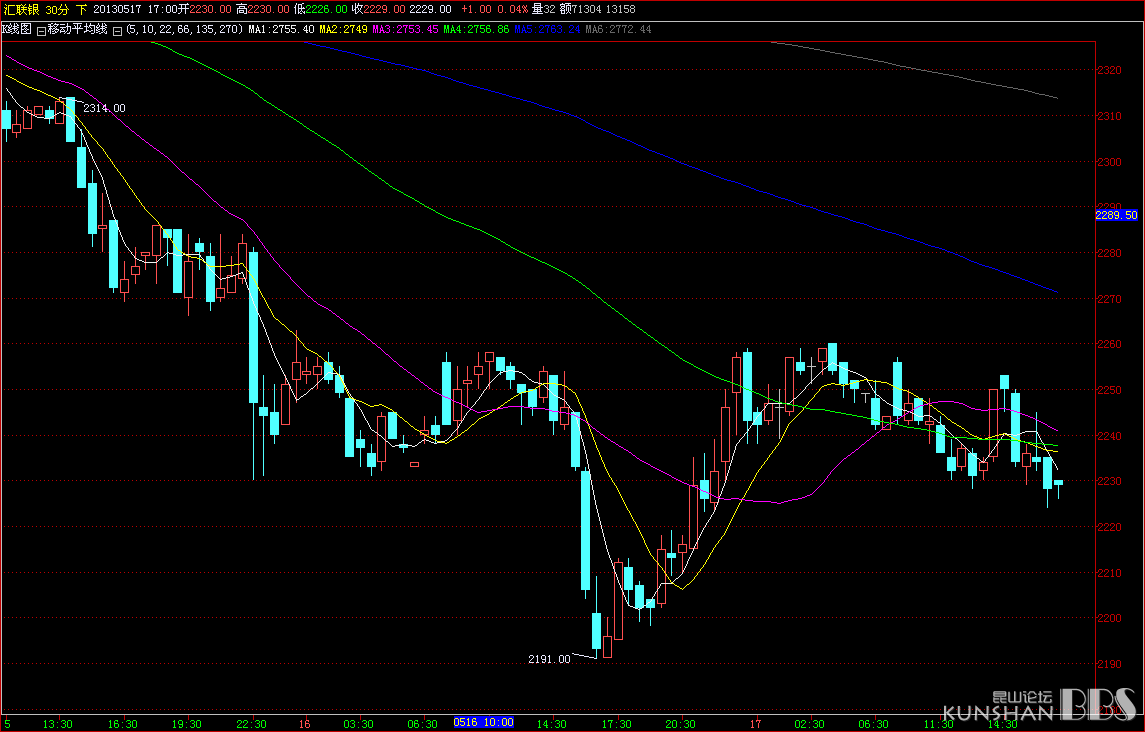This screenshot has height=732, width=1145.
Task: Click the +1.00 change value in header
Action: coord(475,9)
